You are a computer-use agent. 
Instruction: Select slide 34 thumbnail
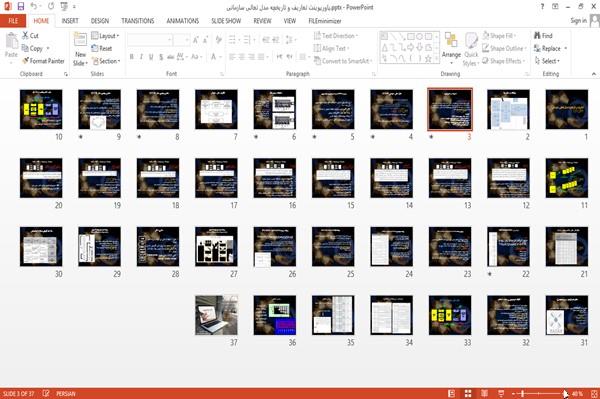(391, 315)
